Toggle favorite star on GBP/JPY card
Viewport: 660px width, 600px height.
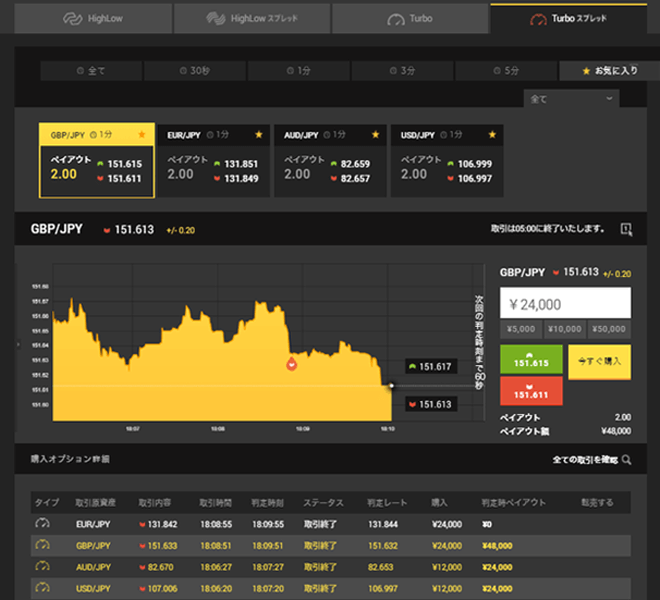pos(142,134)
